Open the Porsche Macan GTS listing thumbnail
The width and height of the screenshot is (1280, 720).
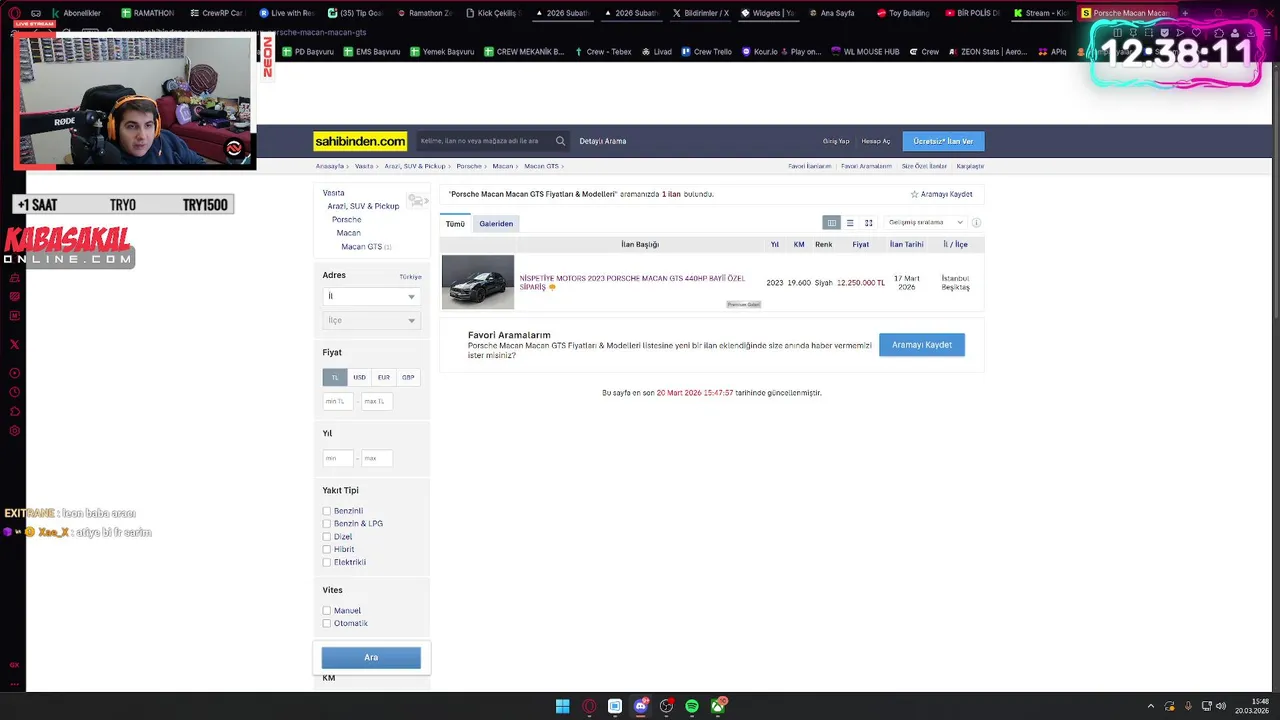478,282
